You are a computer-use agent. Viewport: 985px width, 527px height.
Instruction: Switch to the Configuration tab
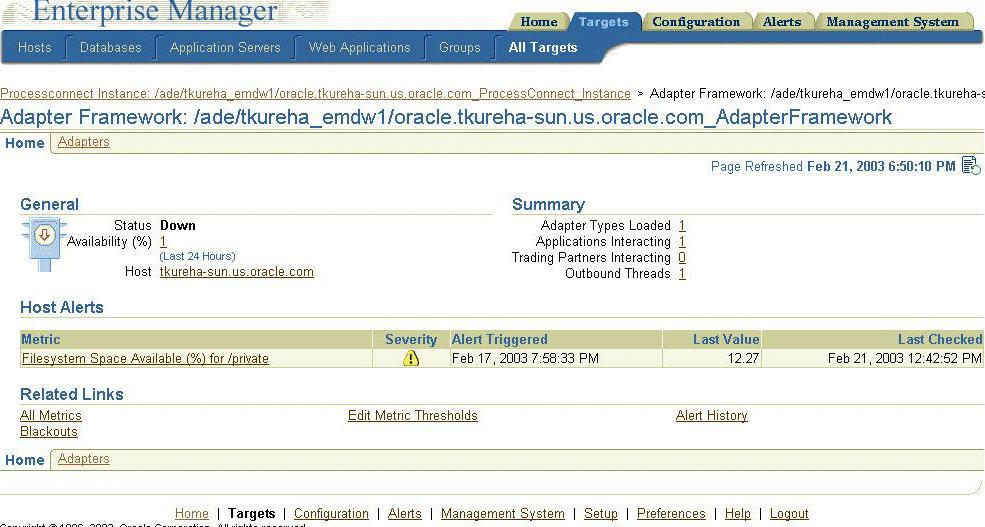click(x=696, y=22)
